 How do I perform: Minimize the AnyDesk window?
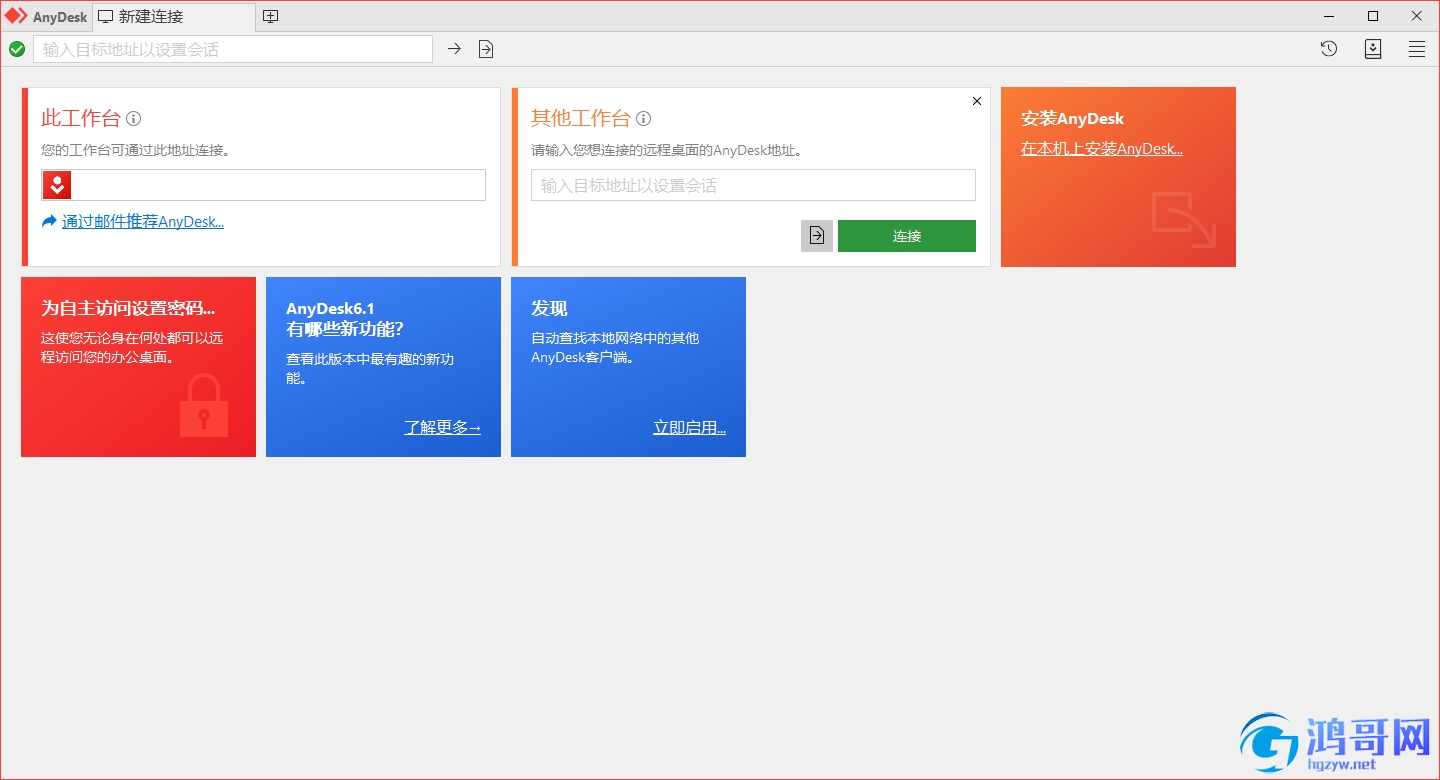coord(1329,16)
